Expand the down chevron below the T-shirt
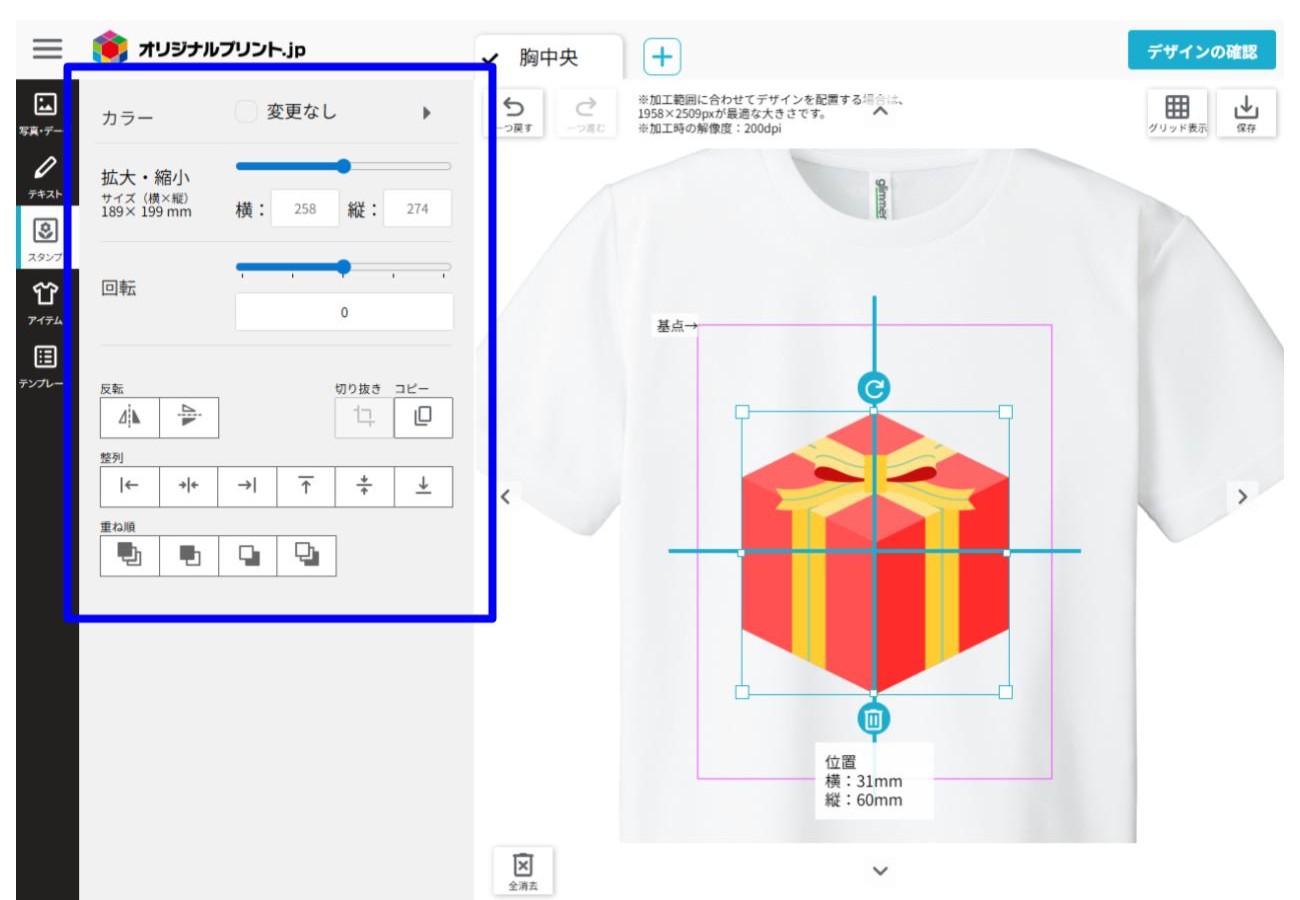 pos(880,871)
